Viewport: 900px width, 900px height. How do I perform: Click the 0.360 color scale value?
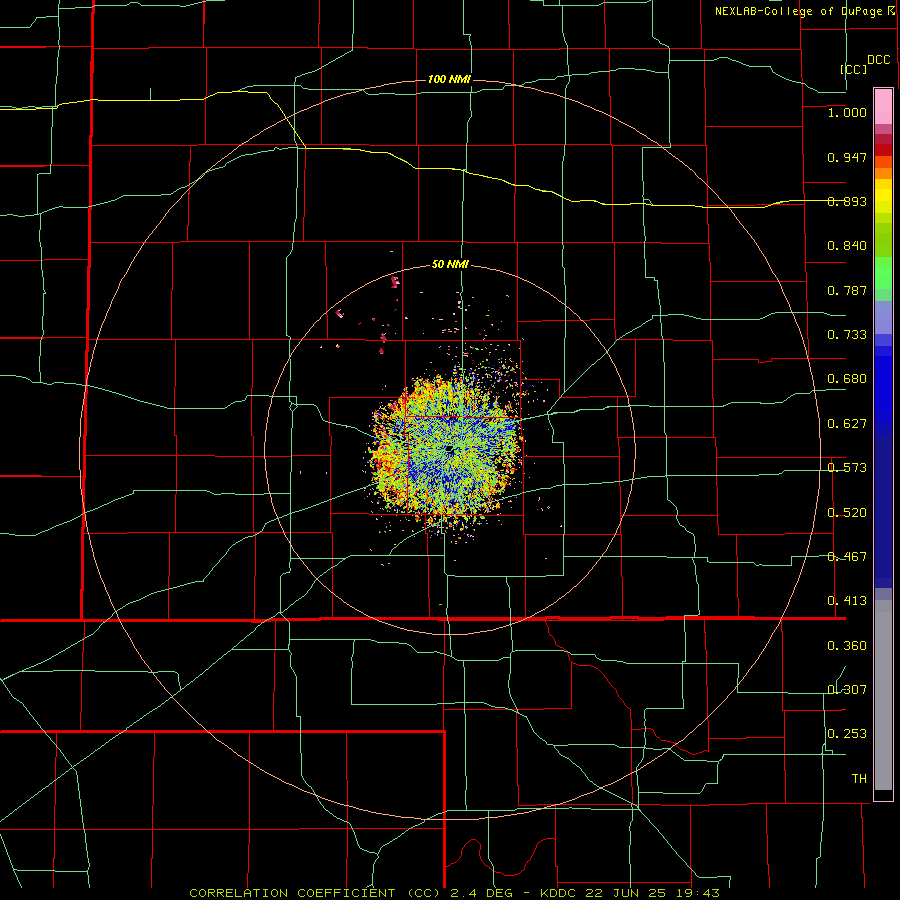[x=847, y=646]
